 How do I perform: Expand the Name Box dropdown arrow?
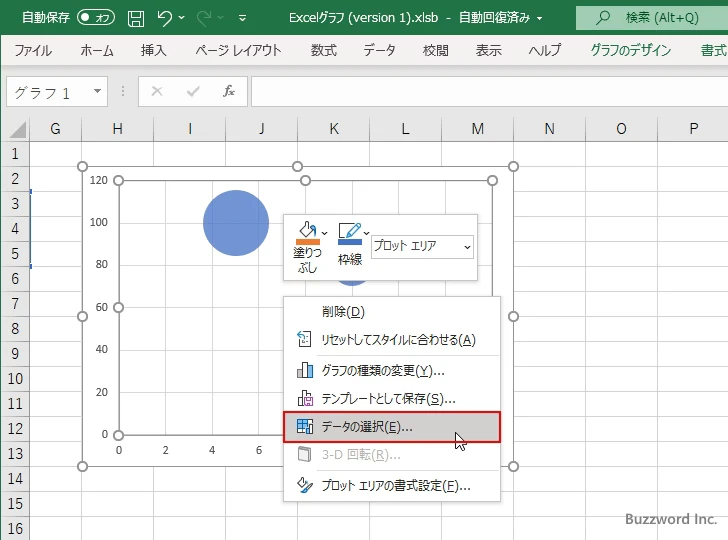[x=98, y=91]
